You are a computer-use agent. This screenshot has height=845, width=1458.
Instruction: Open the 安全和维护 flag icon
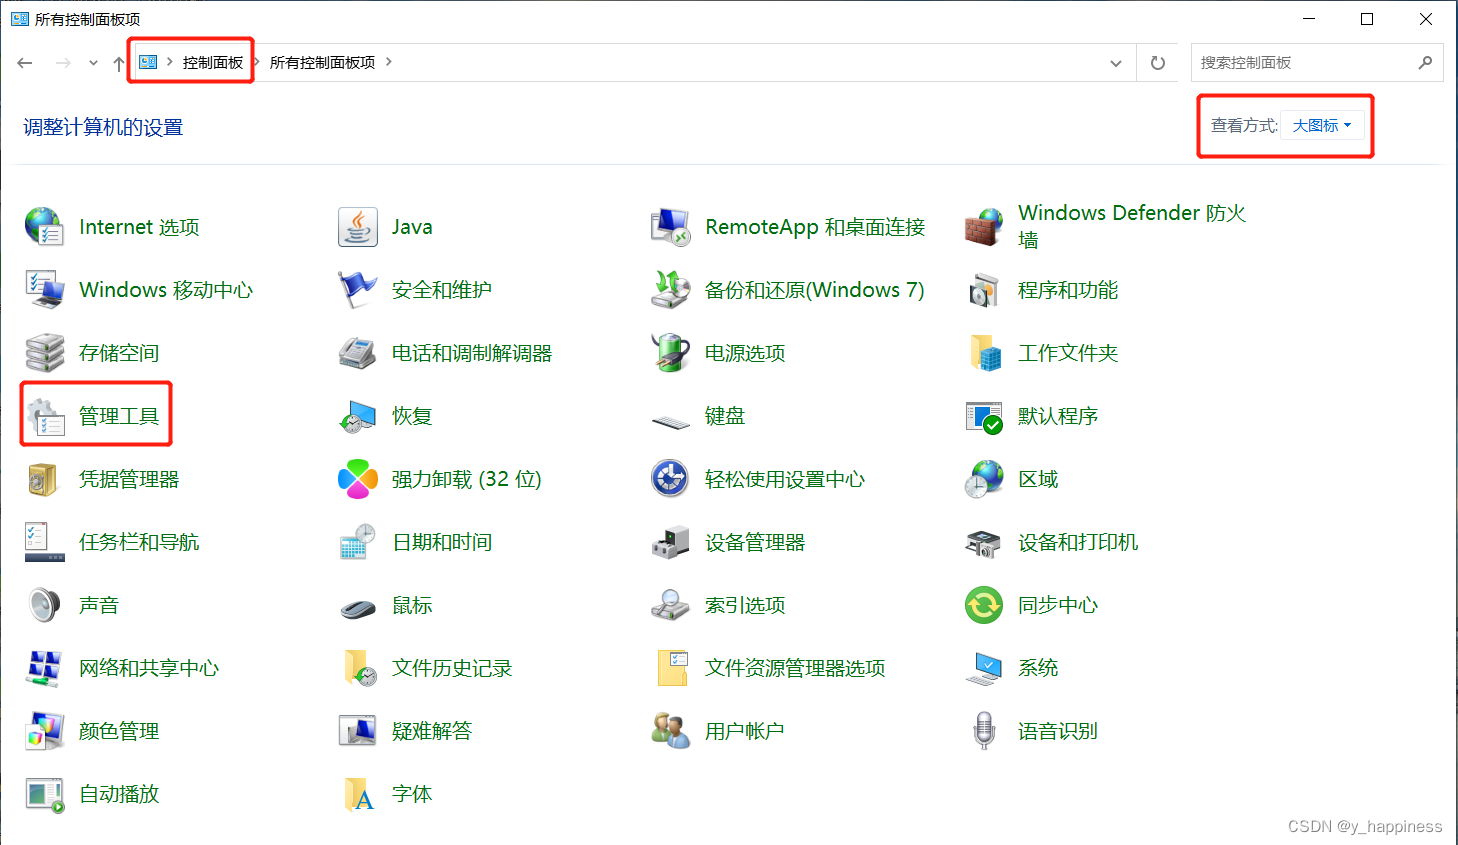point(357,290)
